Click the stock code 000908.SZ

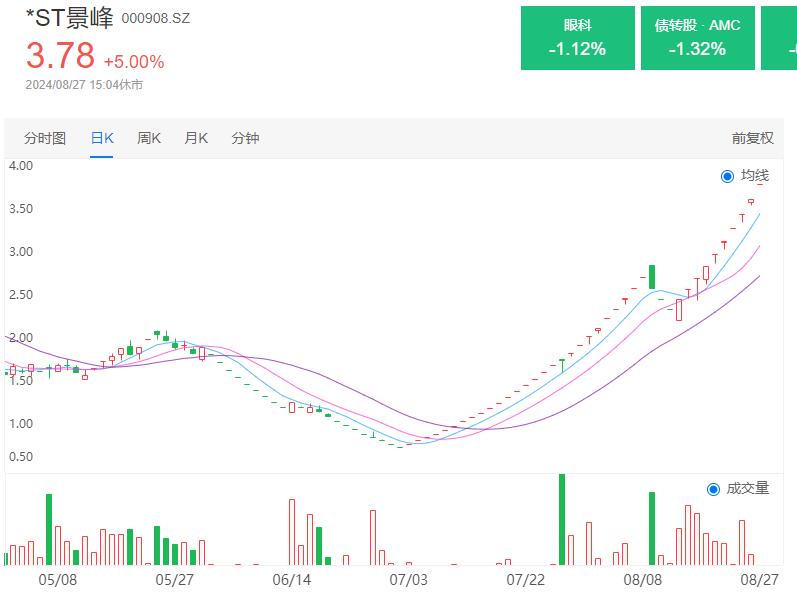point(155,19)
